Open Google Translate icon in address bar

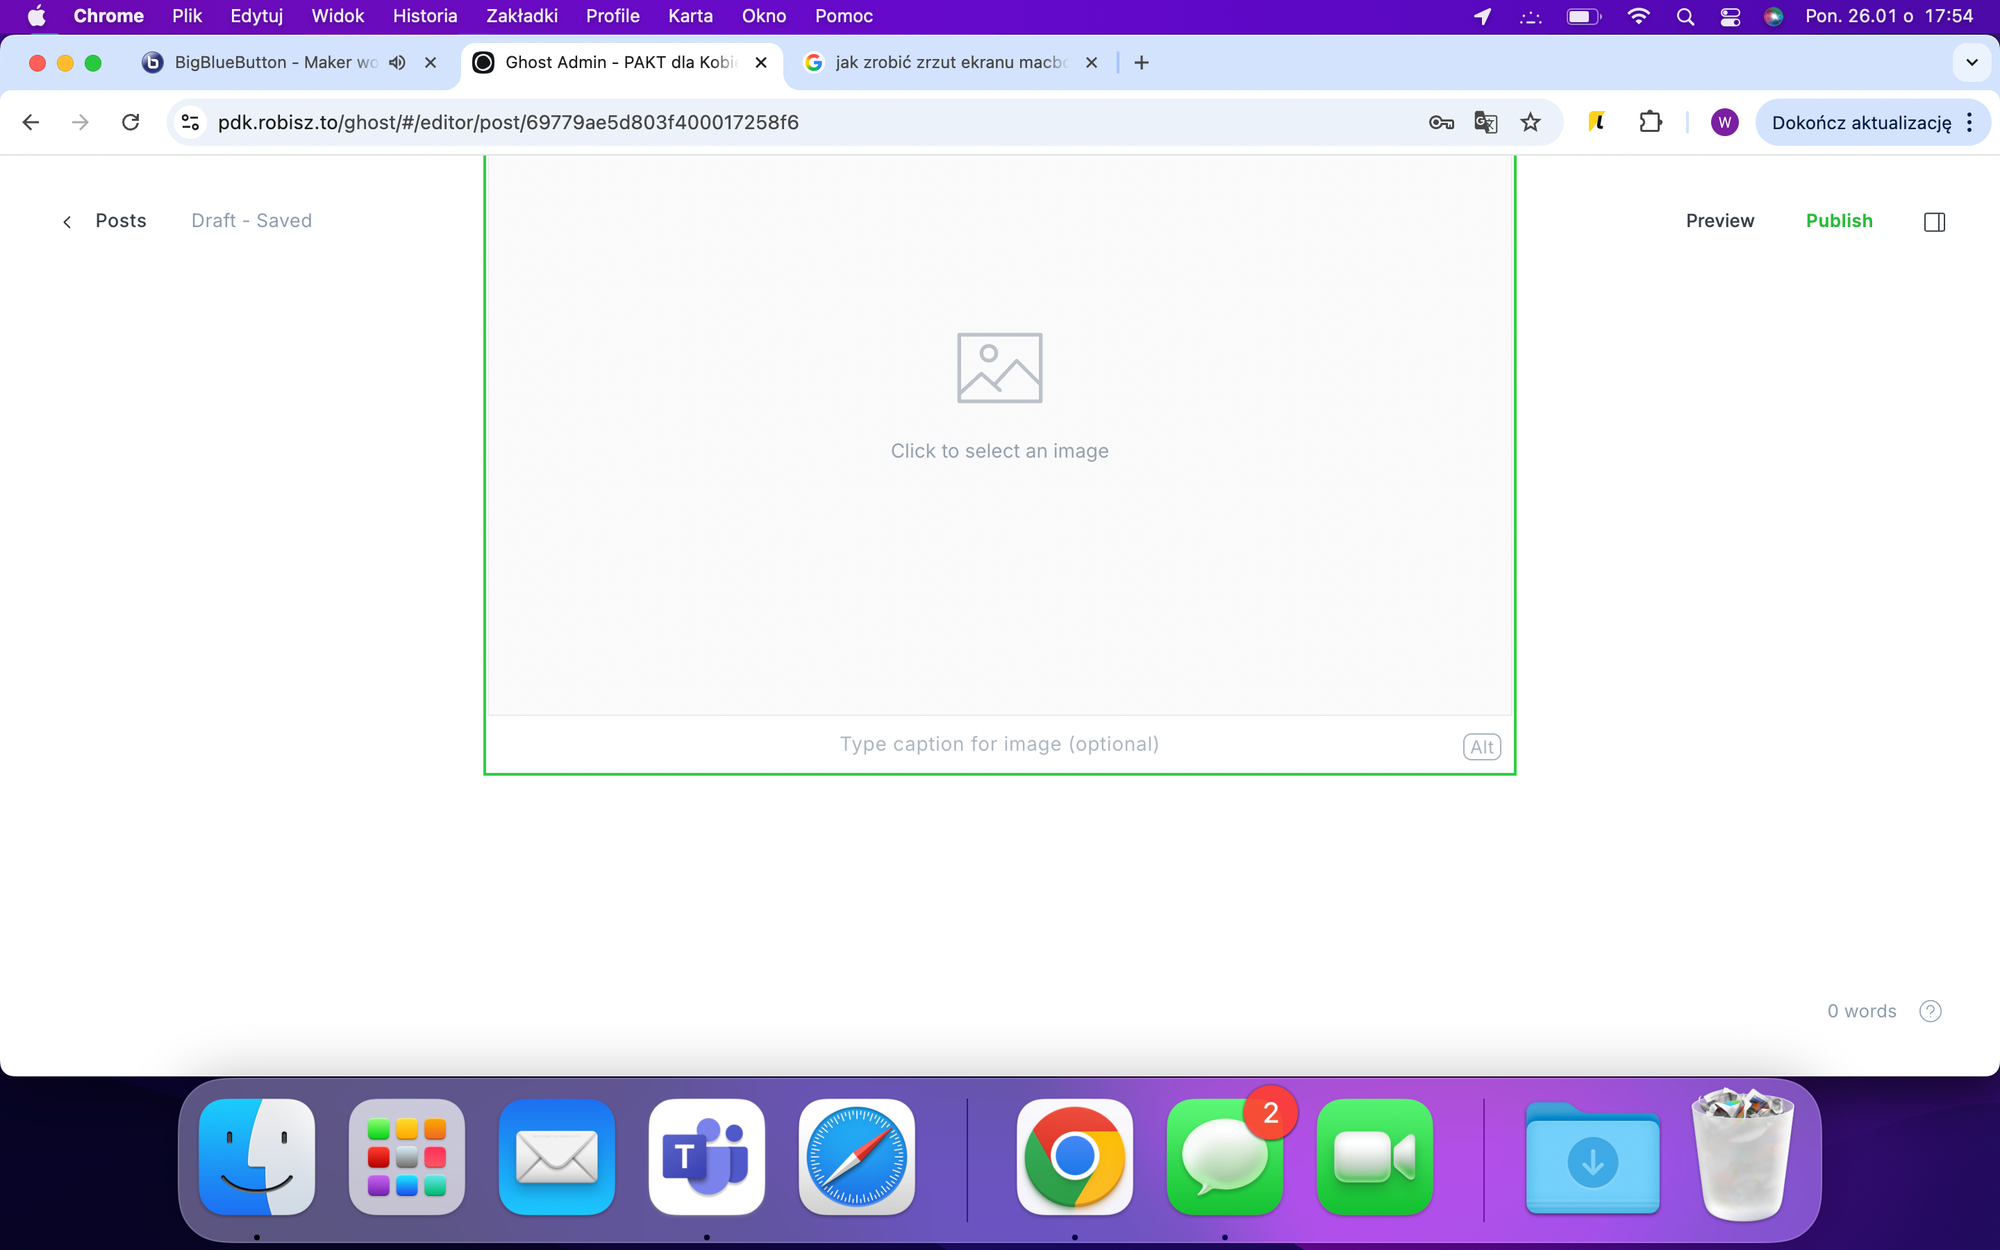click(1485, 122)
